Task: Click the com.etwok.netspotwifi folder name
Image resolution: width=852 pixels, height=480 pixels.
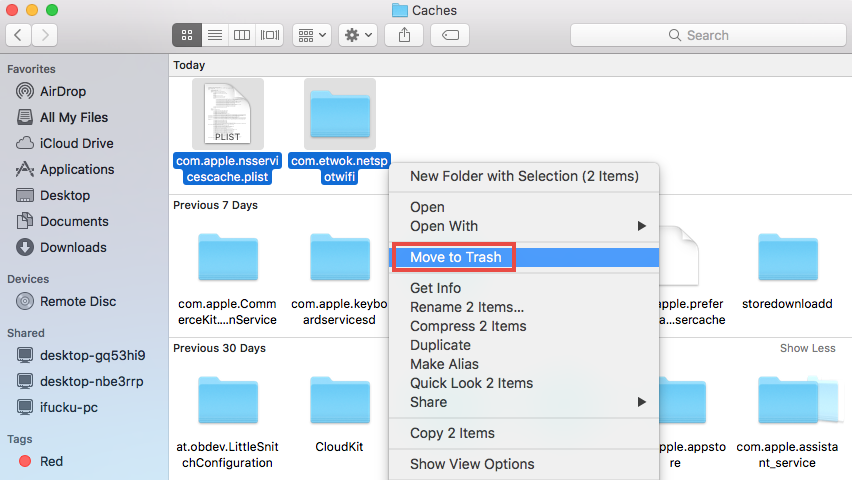Action: point(340,169)
